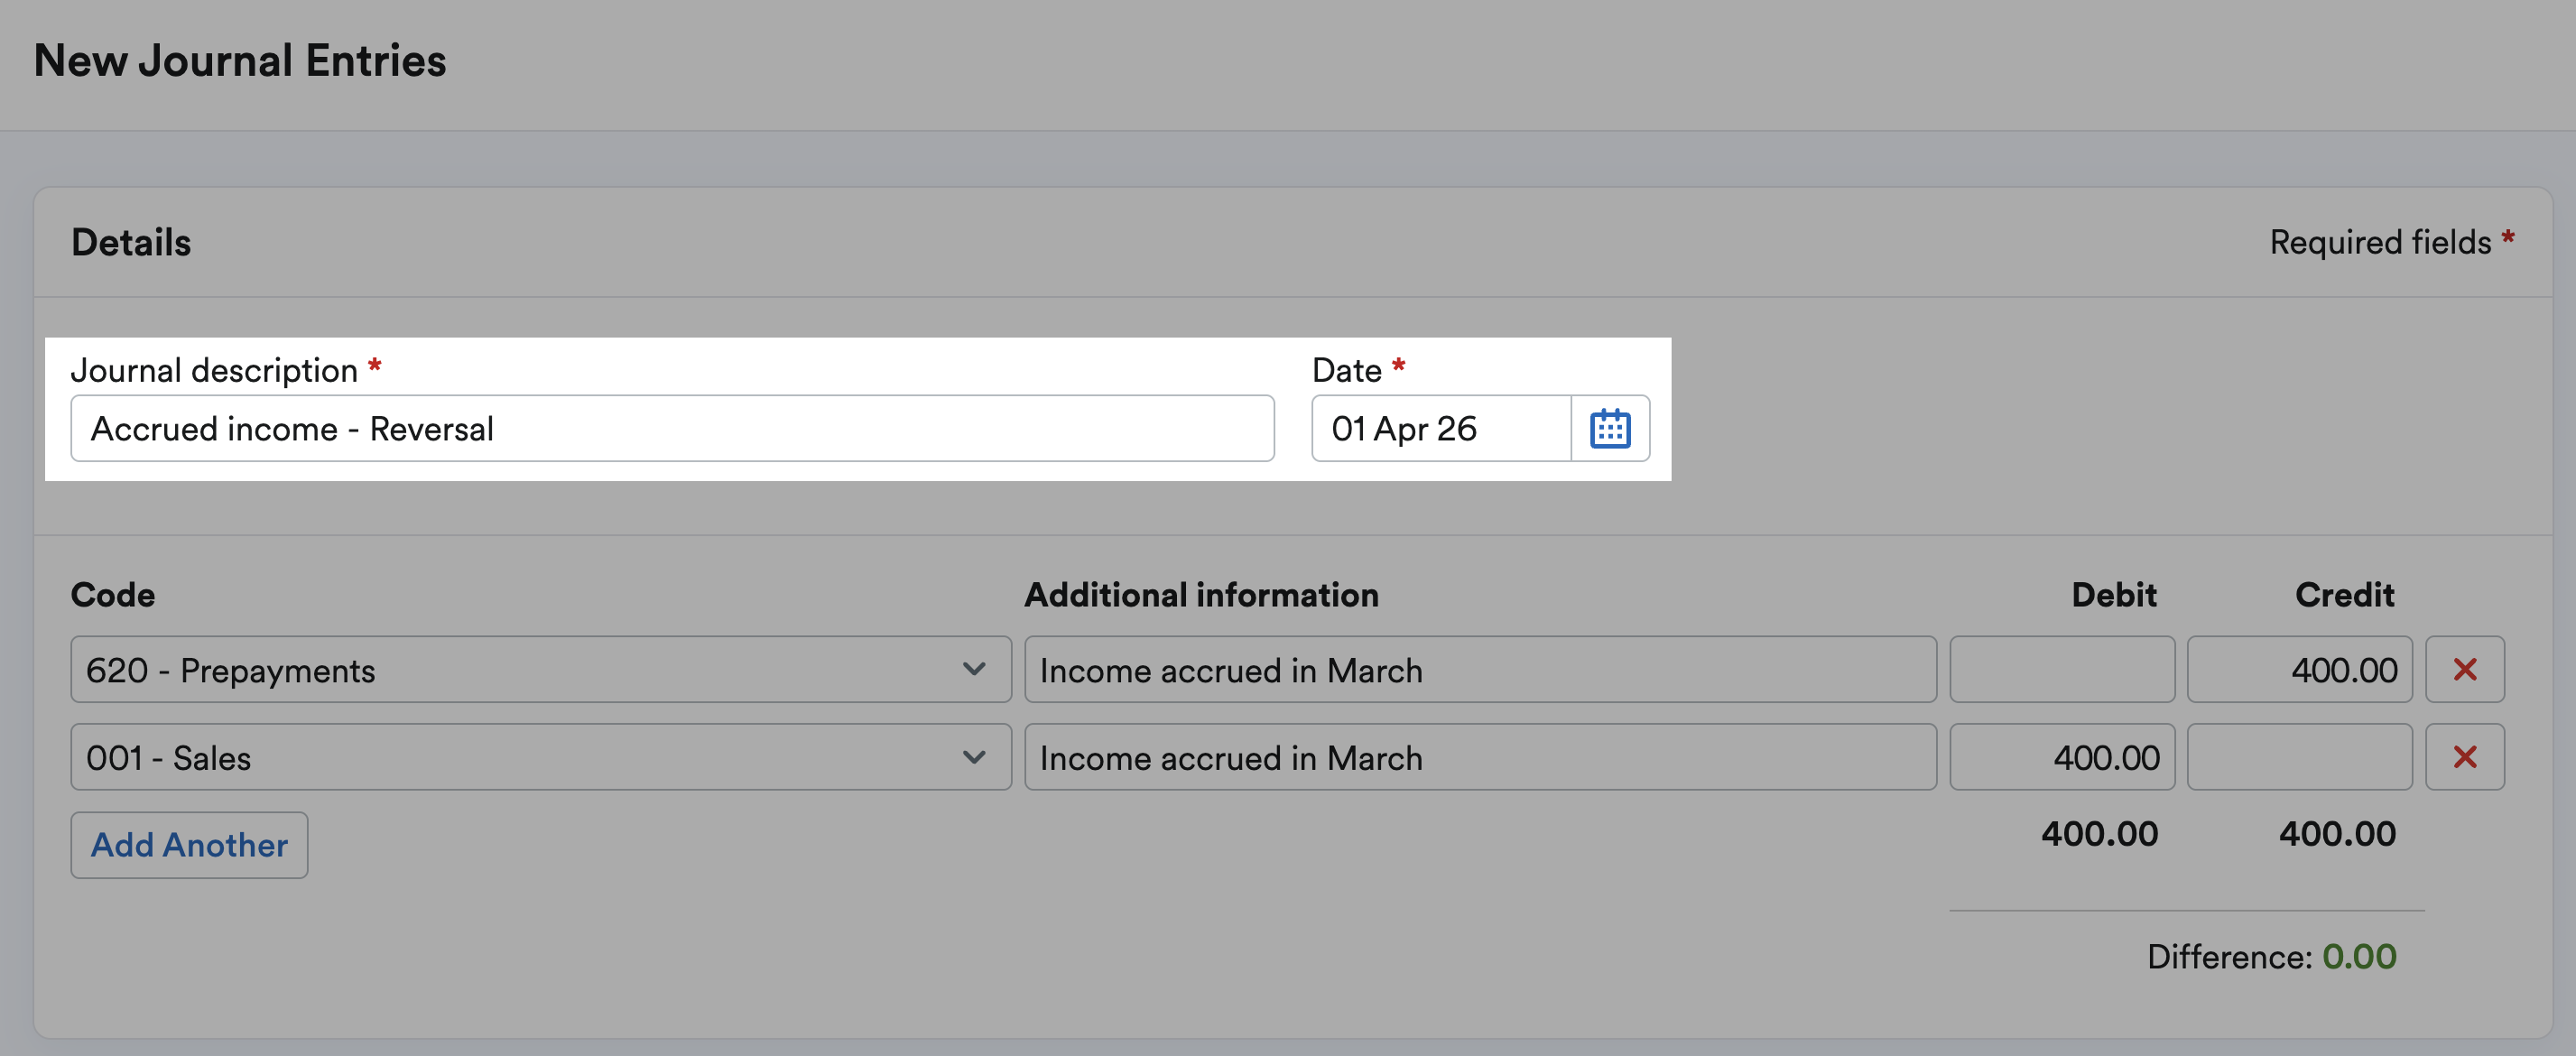2576x1056 pixels.
Task: Click the empty Credit field for Sales
Action: tap(2300, 757)
